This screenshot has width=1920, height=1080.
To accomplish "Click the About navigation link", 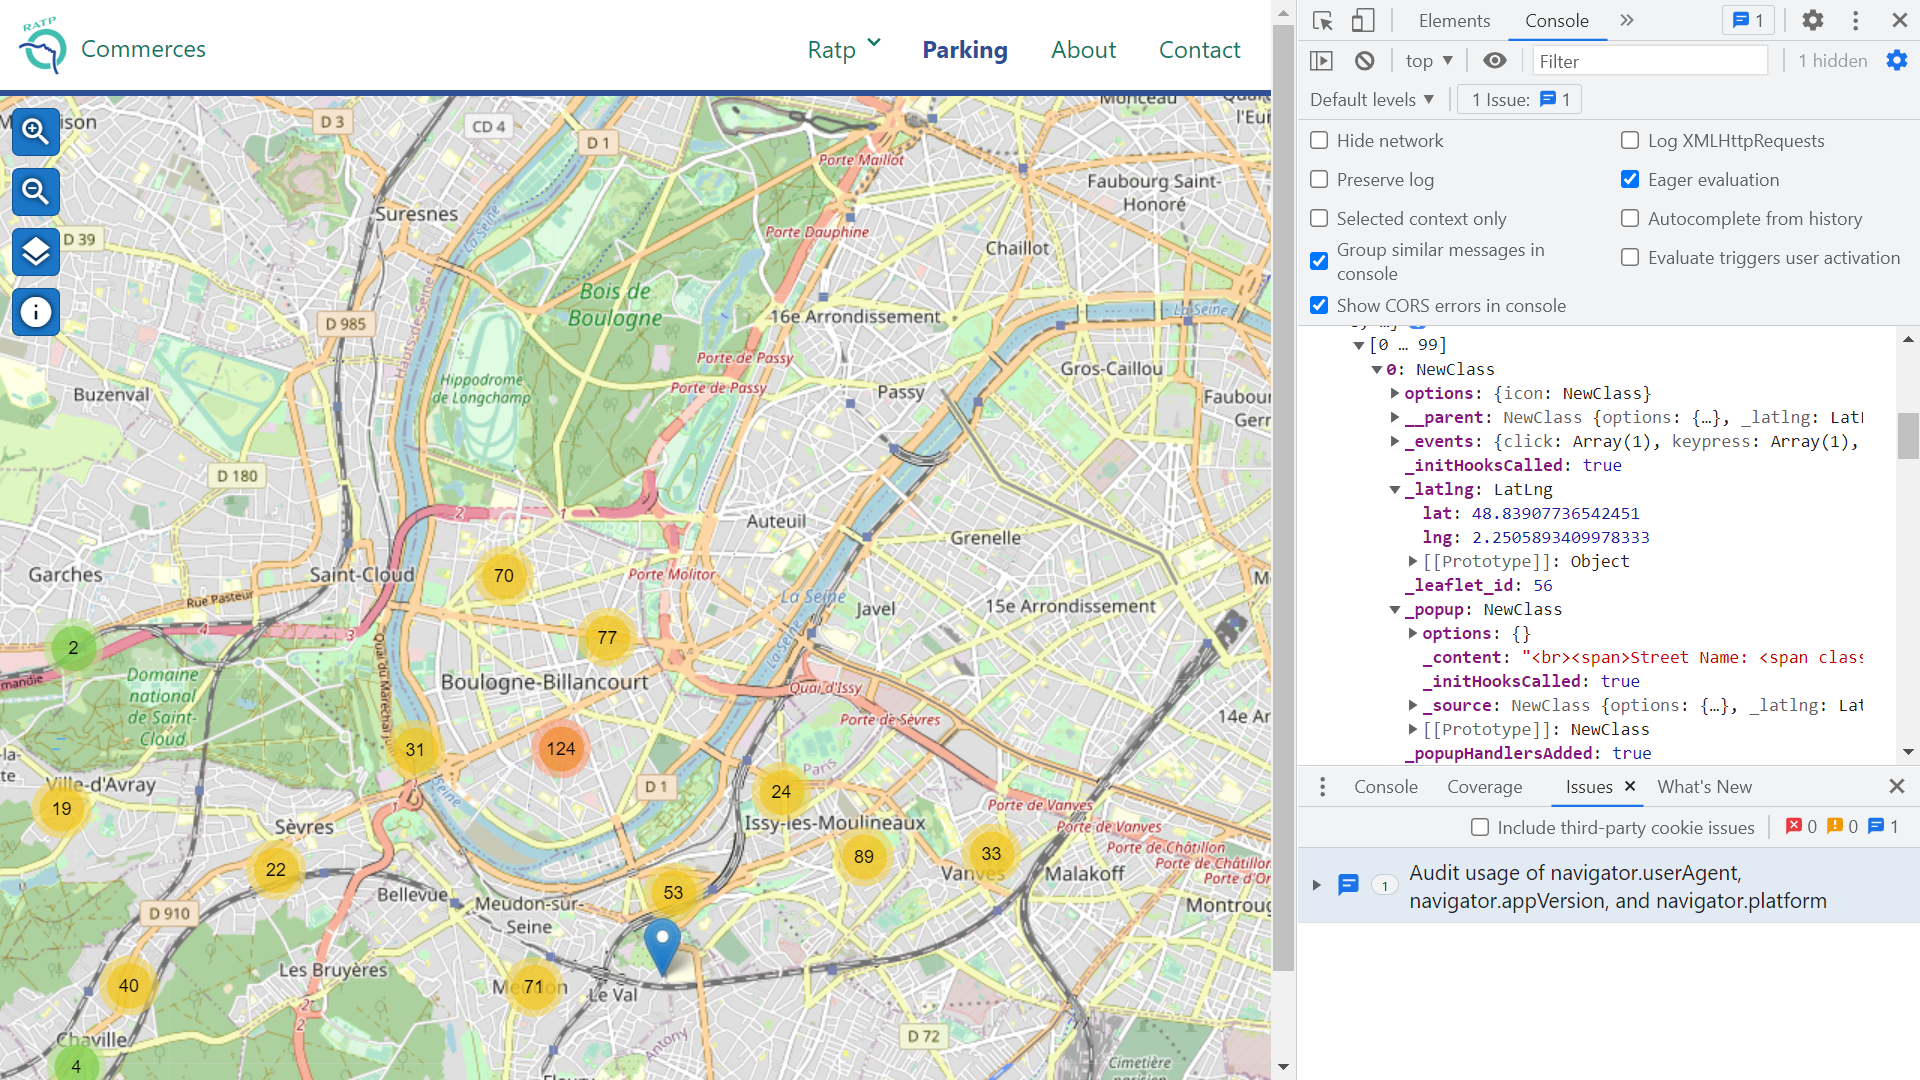I will 1083,49.
